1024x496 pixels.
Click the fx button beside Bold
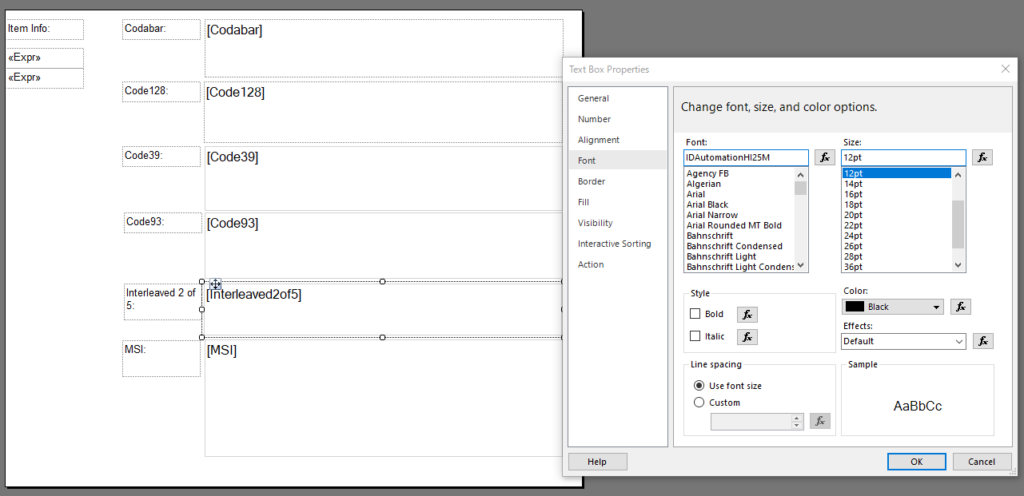pyautogui.click(x=748, y=315)
